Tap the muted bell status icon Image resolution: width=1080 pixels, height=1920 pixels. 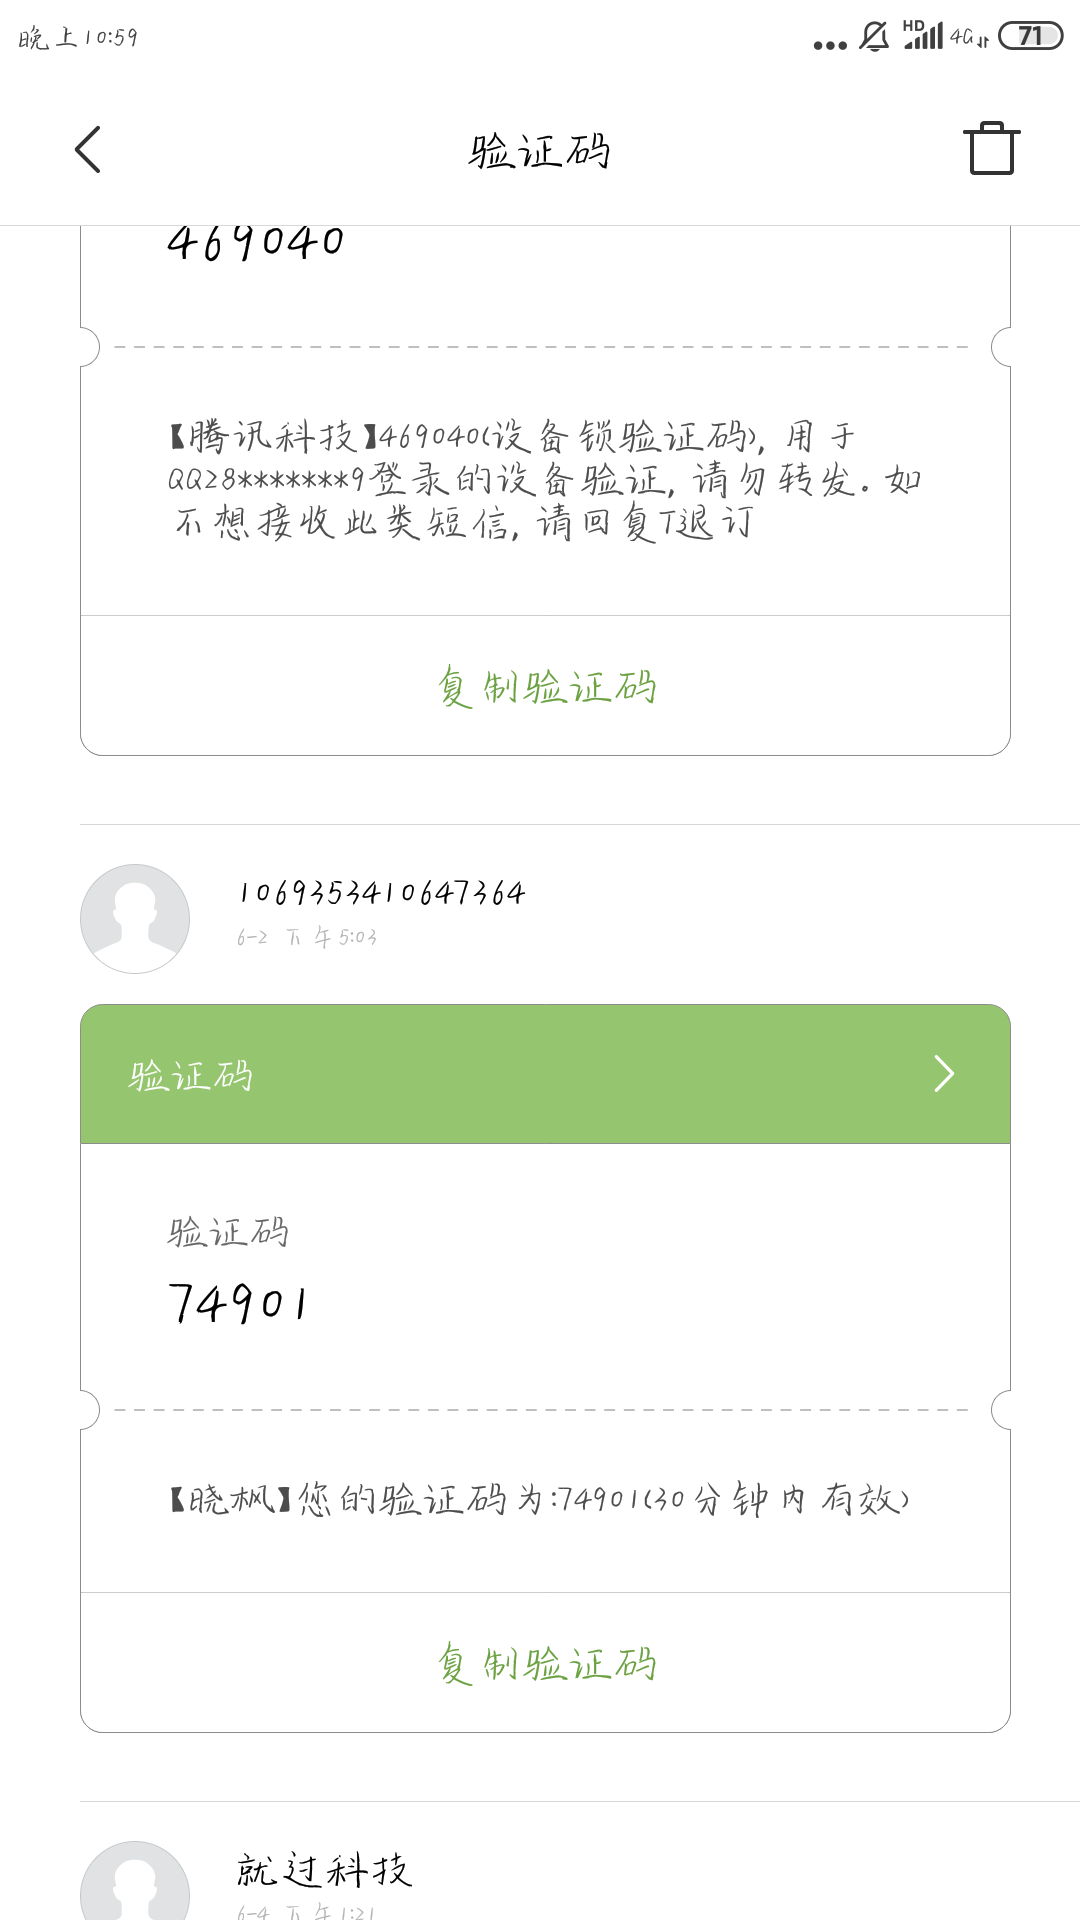tap(874, 37)
